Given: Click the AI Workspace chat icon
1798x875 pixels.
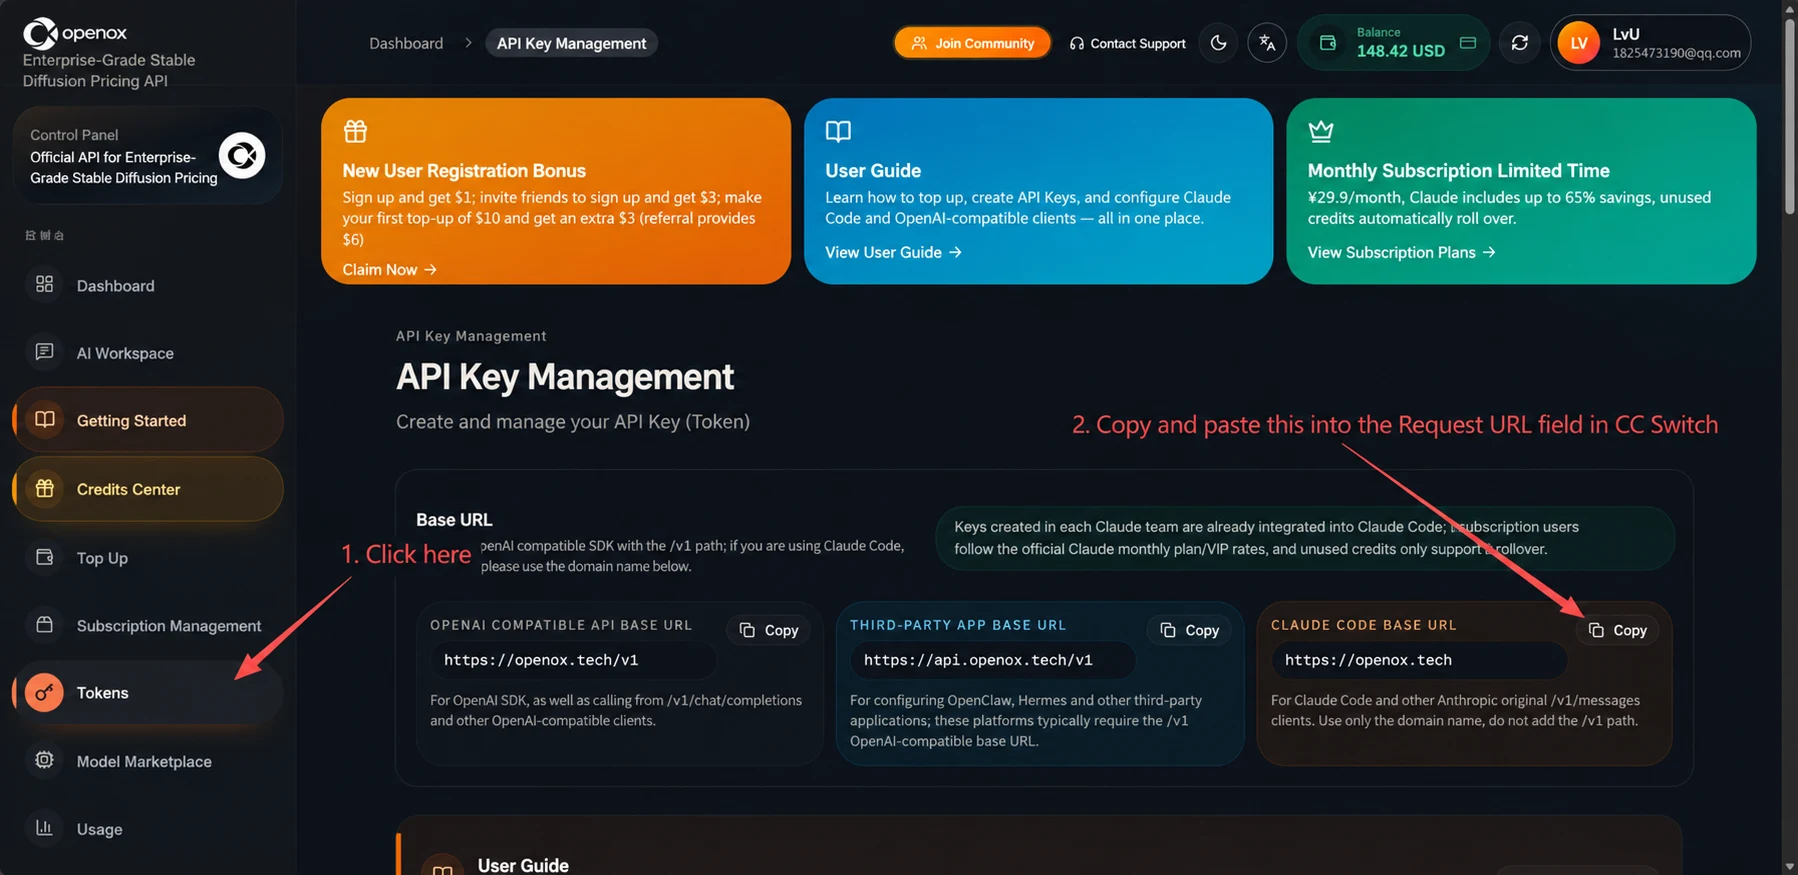Looking at the screenshot, I should [x=44, y=352].
